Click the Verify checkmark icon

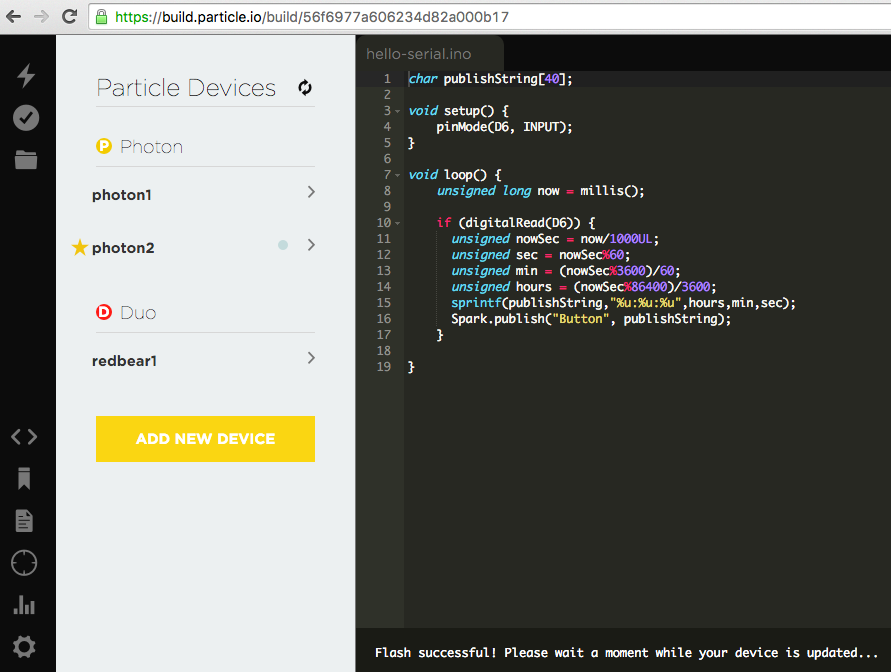tap(26, 118)
